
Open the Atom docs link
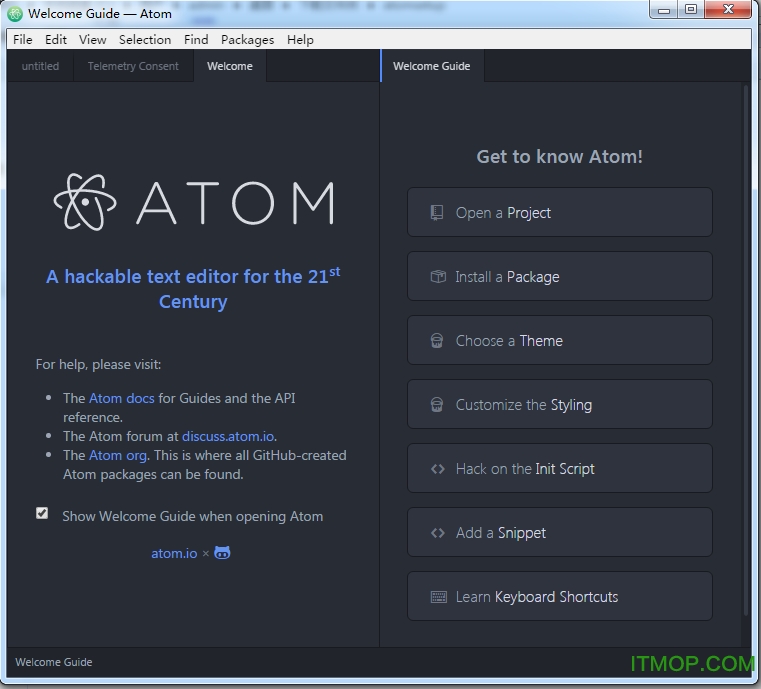click(121, 398)
